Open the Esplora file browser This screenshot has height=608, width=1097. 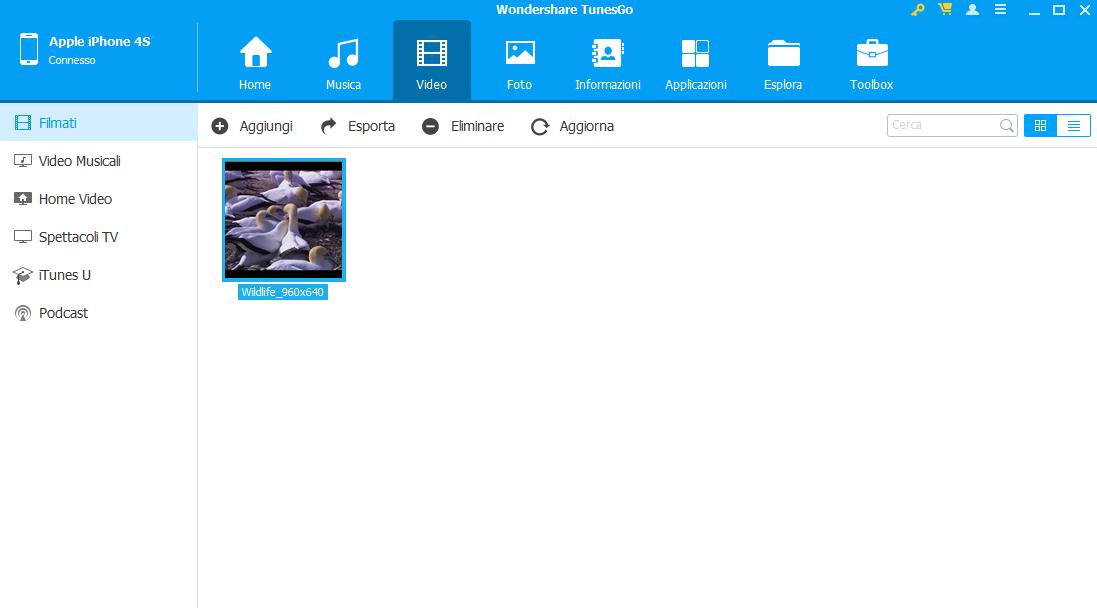point(783,62)
